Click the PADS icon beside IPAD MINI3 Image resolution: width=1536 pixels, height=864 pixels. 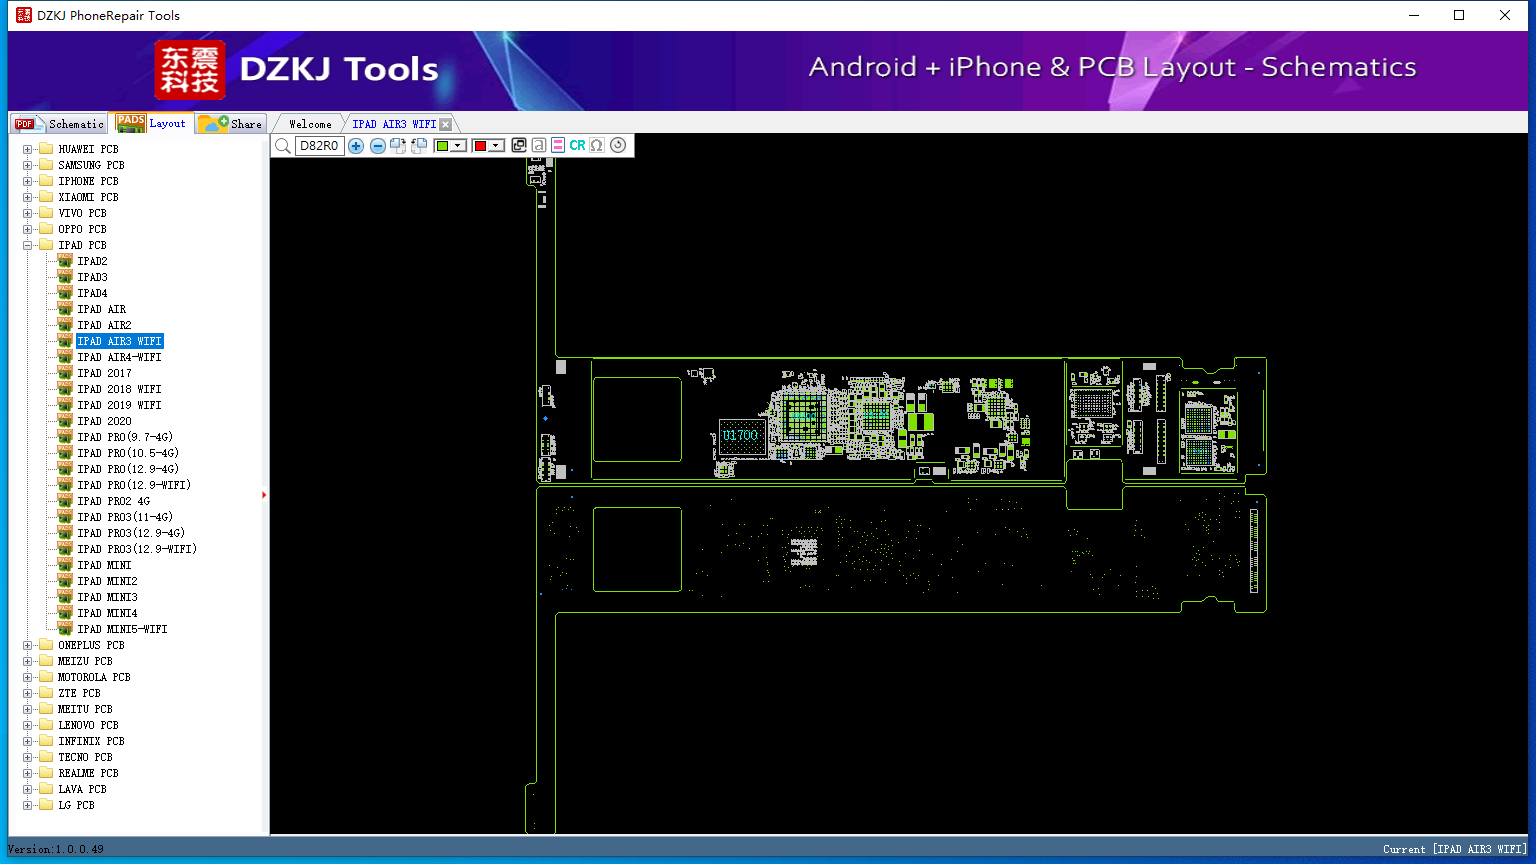(x=65, y=596)
